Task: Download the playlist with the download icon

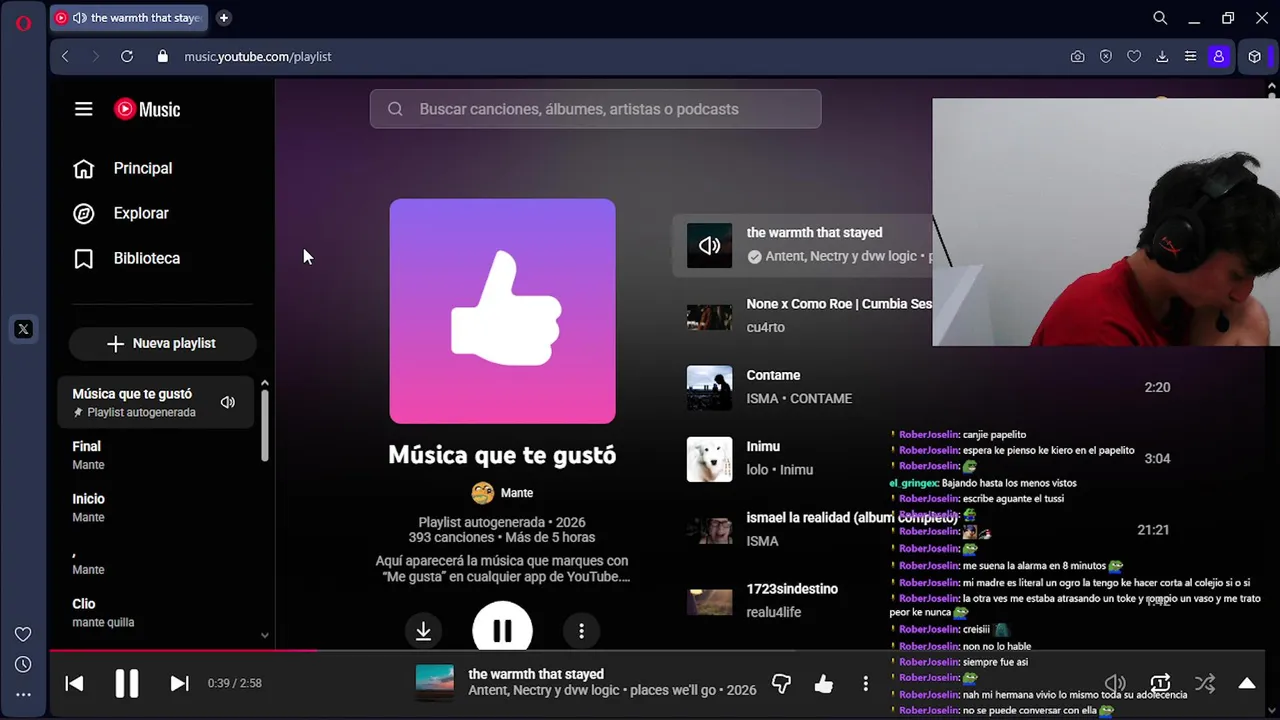Action: coord(423,631)
